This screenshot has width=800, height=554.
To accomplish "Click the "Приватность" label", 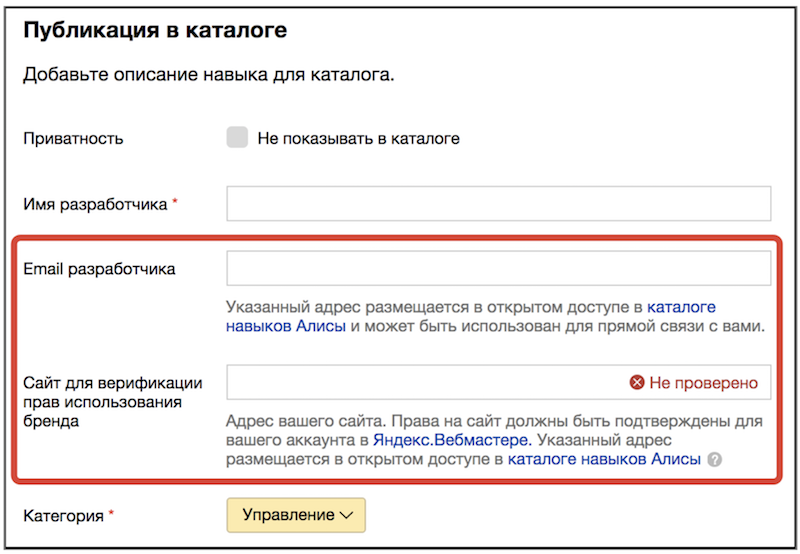I will pyautogui.click(x=73, y=139).
